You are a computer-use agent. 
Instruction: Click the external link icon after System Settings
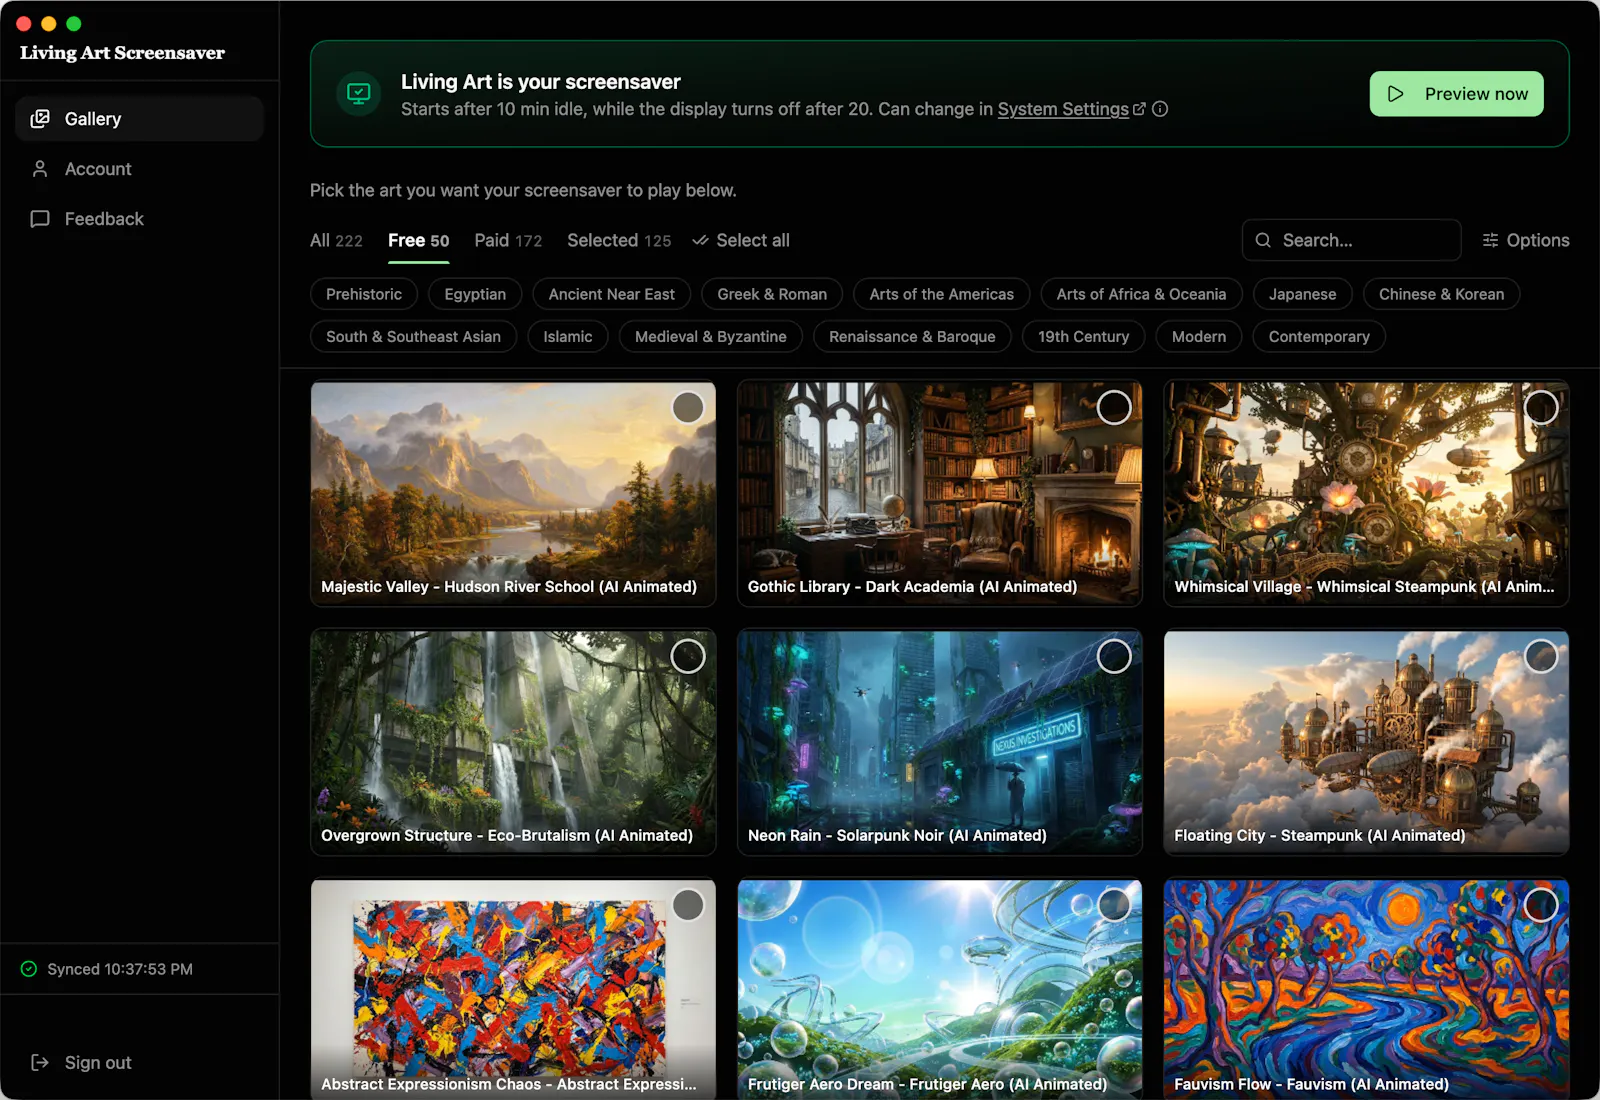coord(1139,109)
